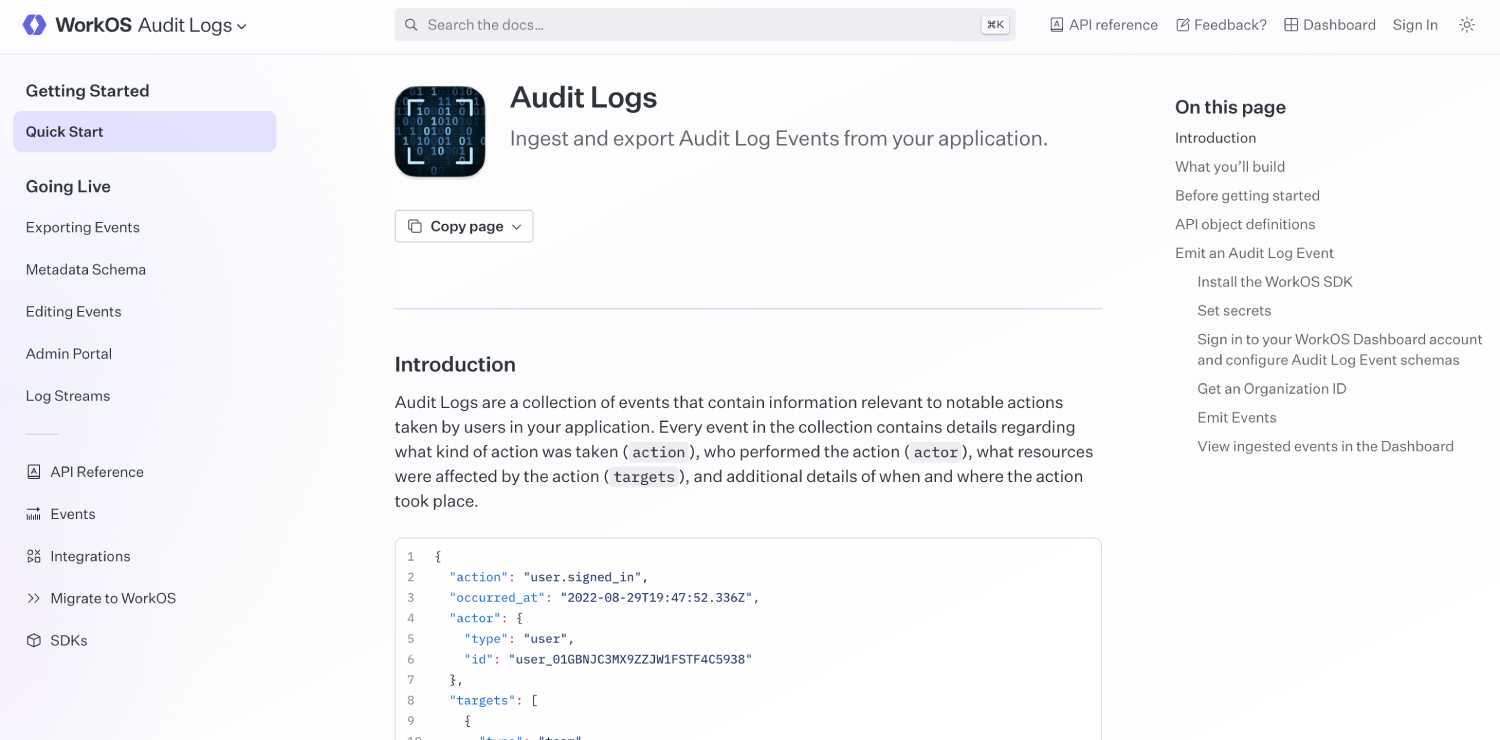Open Integrations in the sidebar
Viewport: 1500px width, 740px height.
[91, 556]
